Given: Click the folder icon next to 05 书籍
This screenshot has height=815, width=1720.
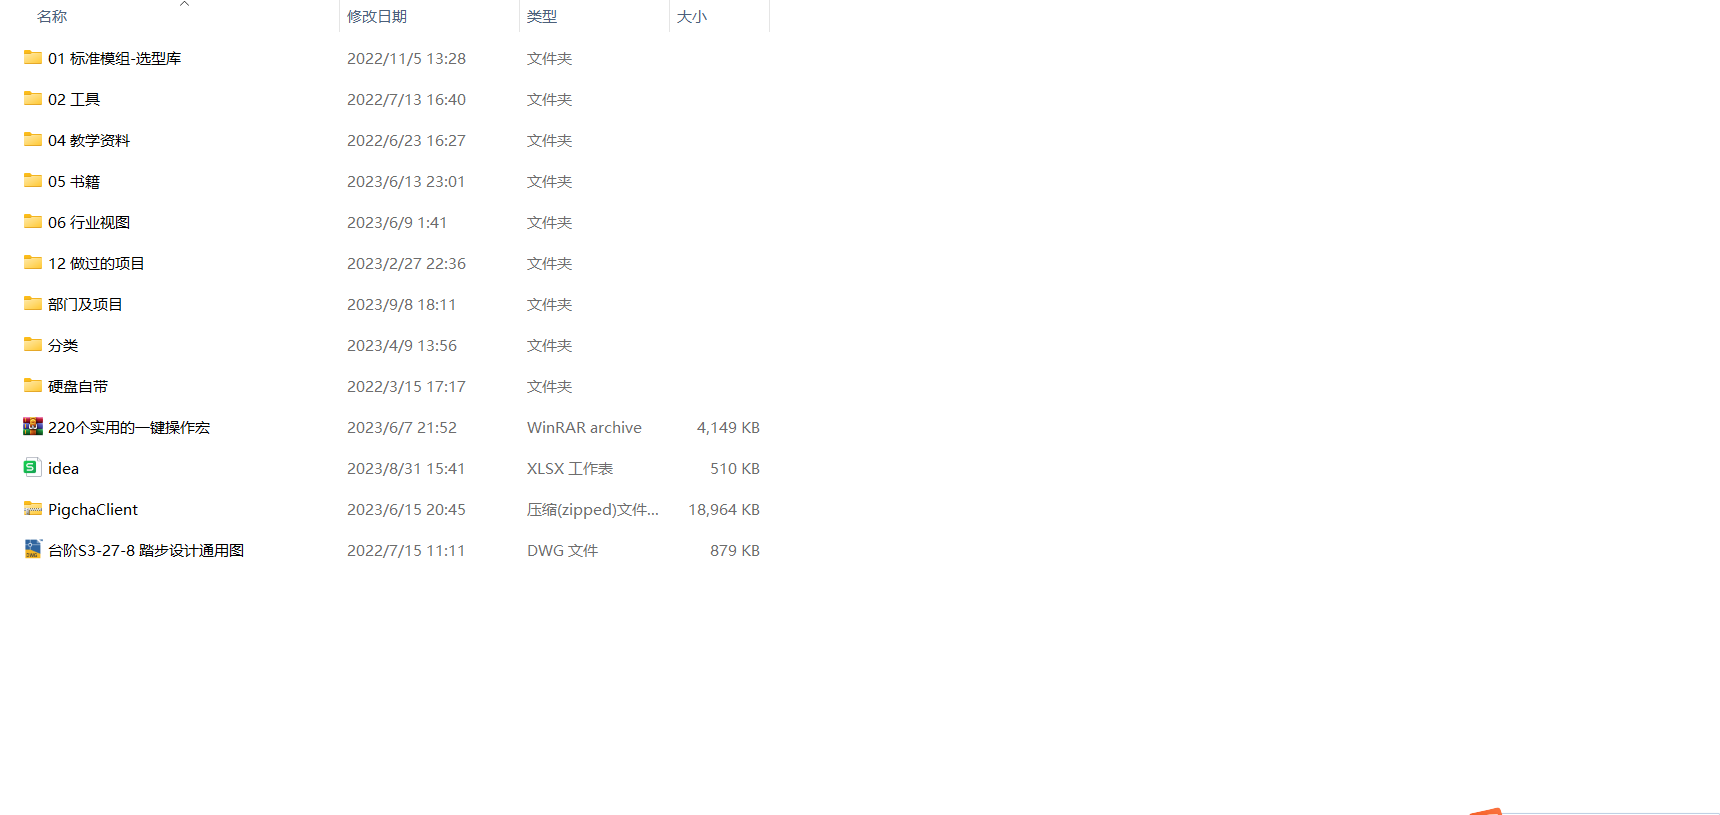Looking at the screenshot, I should pos(33,181).
